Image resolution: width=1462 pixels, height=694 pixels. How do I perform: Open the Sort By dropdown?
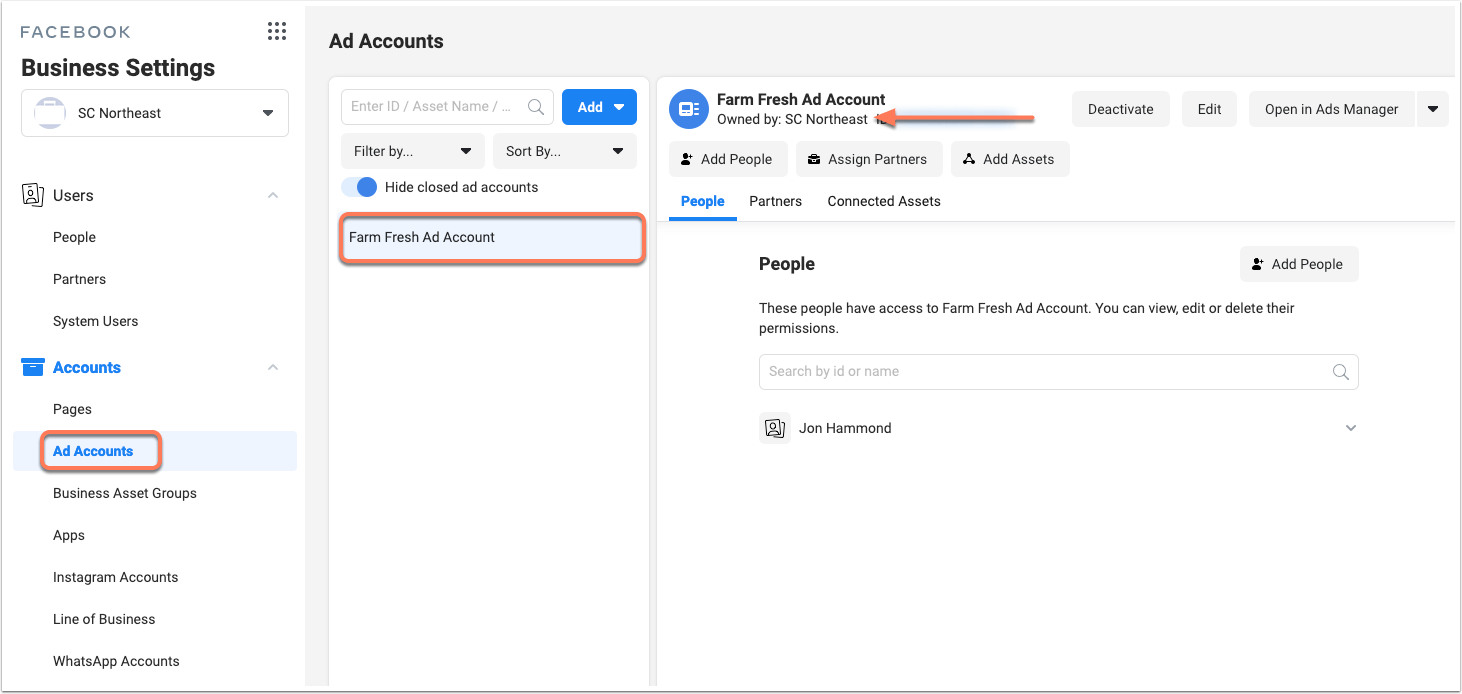(565, 151)
